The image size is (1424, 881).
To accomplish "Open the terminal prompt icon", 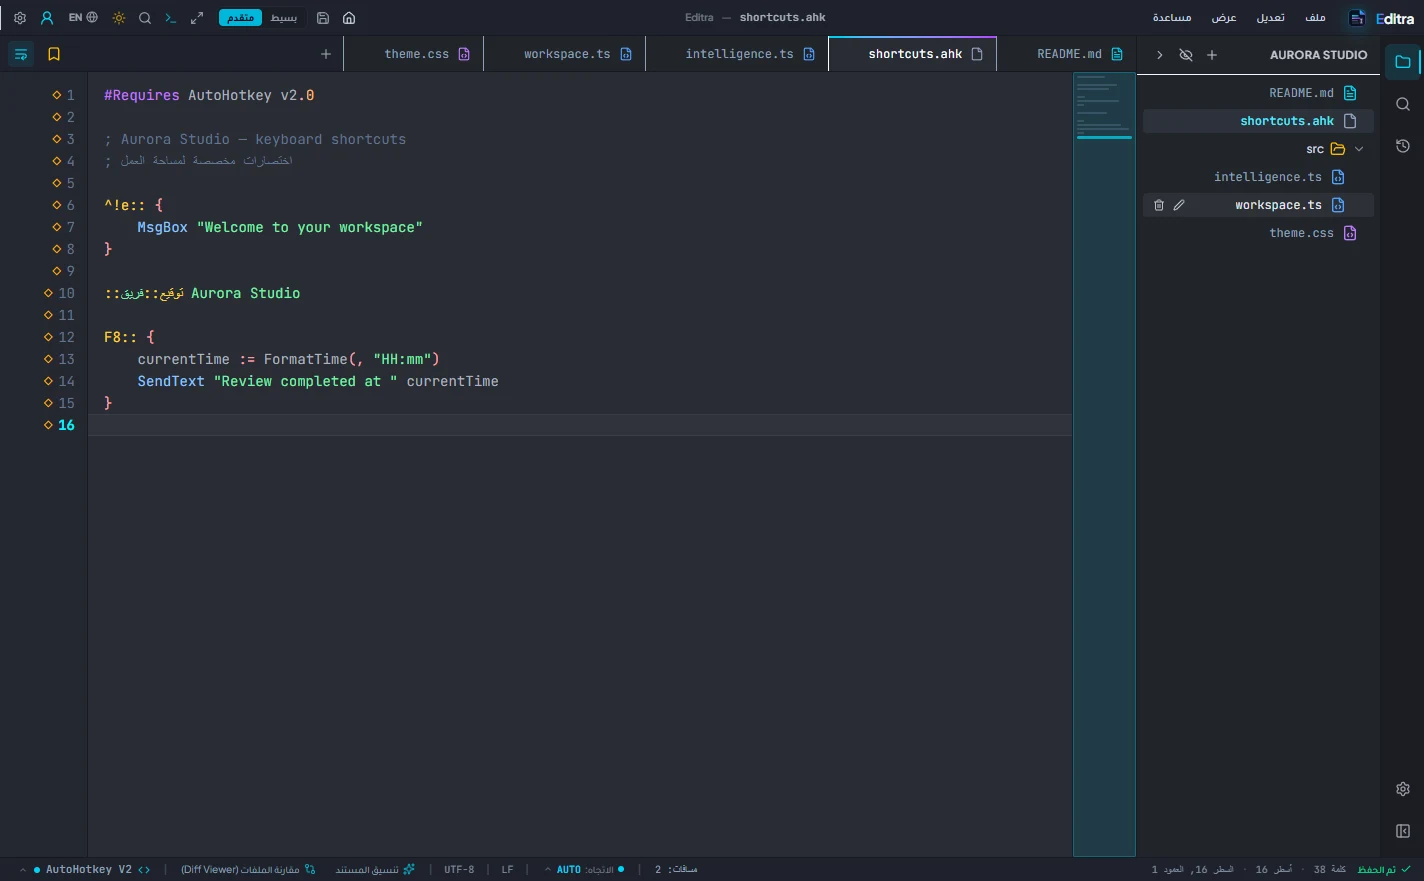I will (171, 18).
